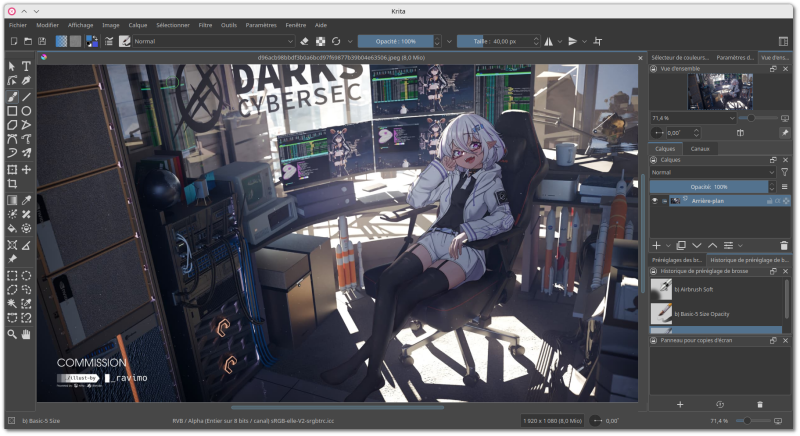Select the Pan hand tool
800x436 pixels.
click(x=26, y=334)
